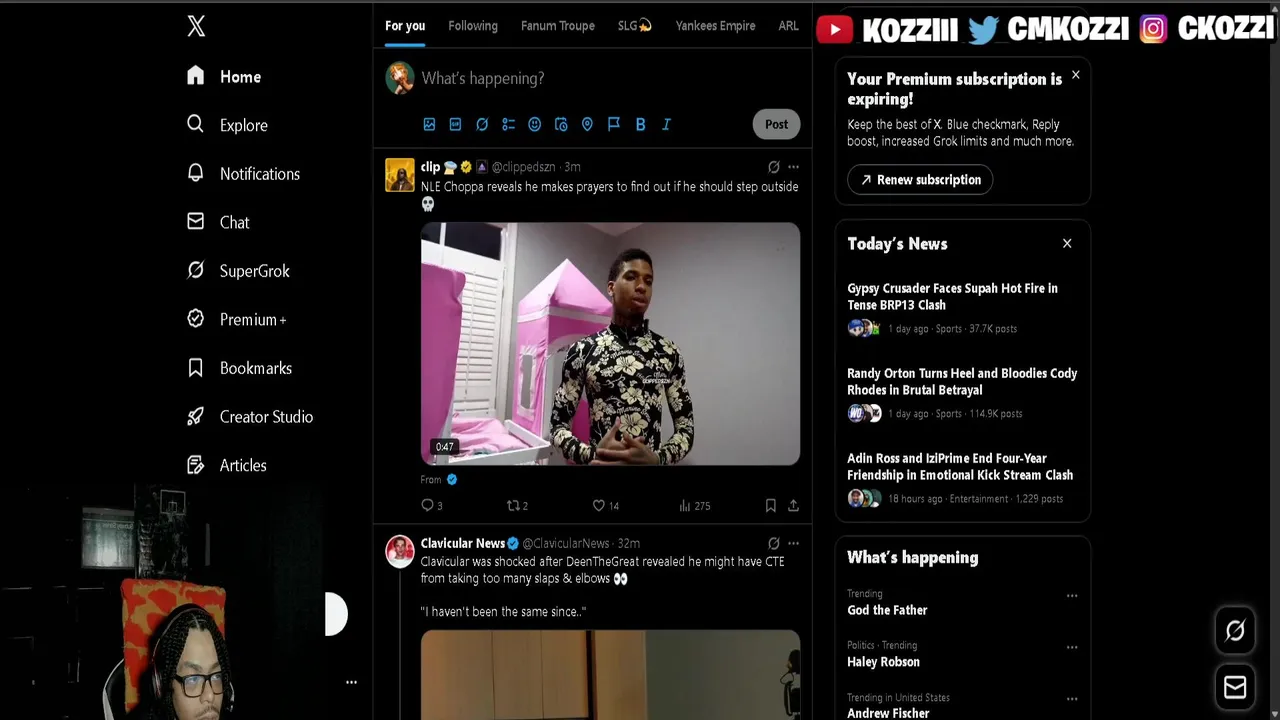This screenshot has height=720, width=1280.
Task: Play the NLE Choppa video
Action: (x=610, y=344)
